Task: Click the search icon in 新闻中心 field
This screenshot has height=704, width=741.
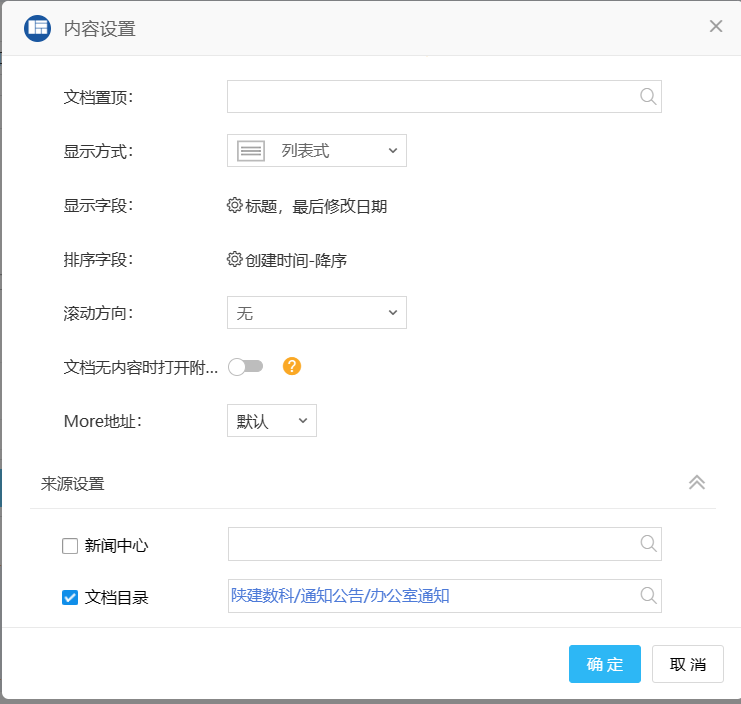Action: coord(648,544)
